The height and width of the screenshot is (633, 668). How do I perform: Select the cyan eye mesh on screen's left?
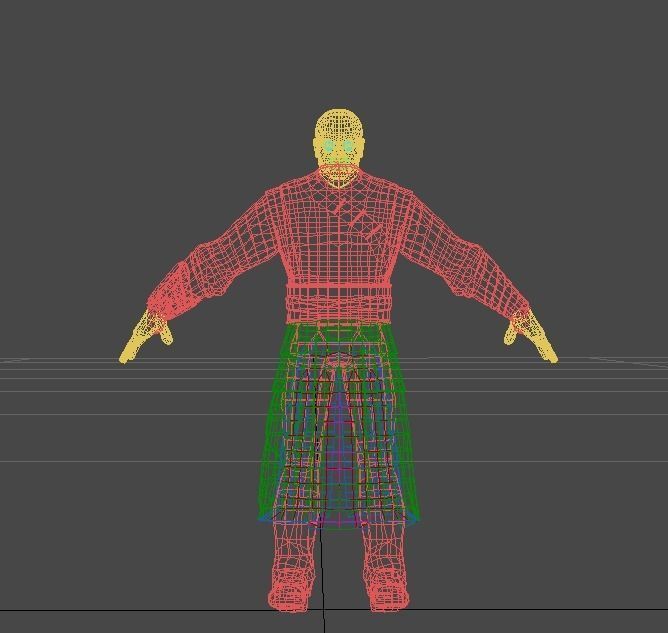coord(328,146)
